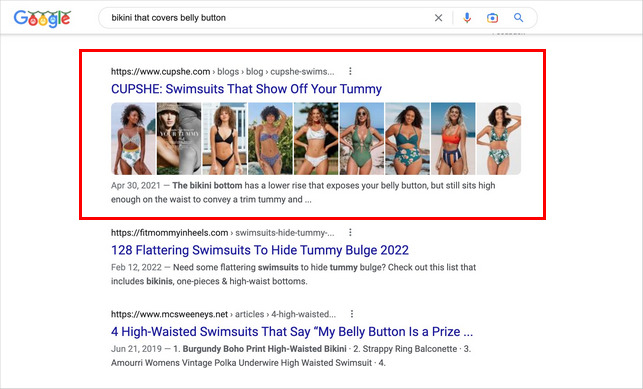The image size is (643, 389).
Task: Open thumbnail of the orange top striped bikini
Action: click(x=454, y=139)
